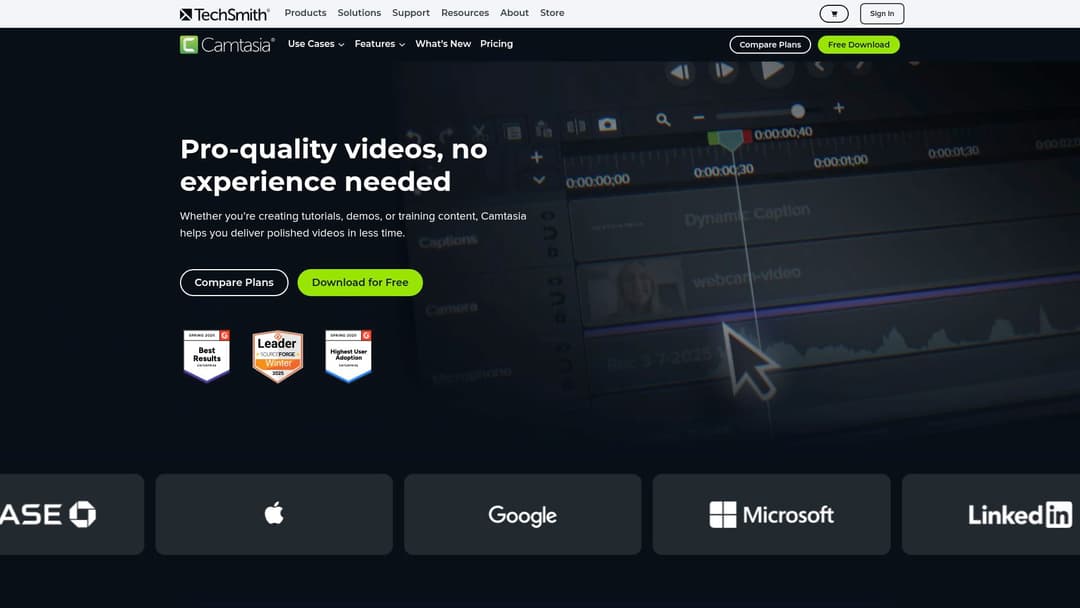Open the About menu
Image resolution: width=1080 pixels, height=608 pixels.
[515, 13]
